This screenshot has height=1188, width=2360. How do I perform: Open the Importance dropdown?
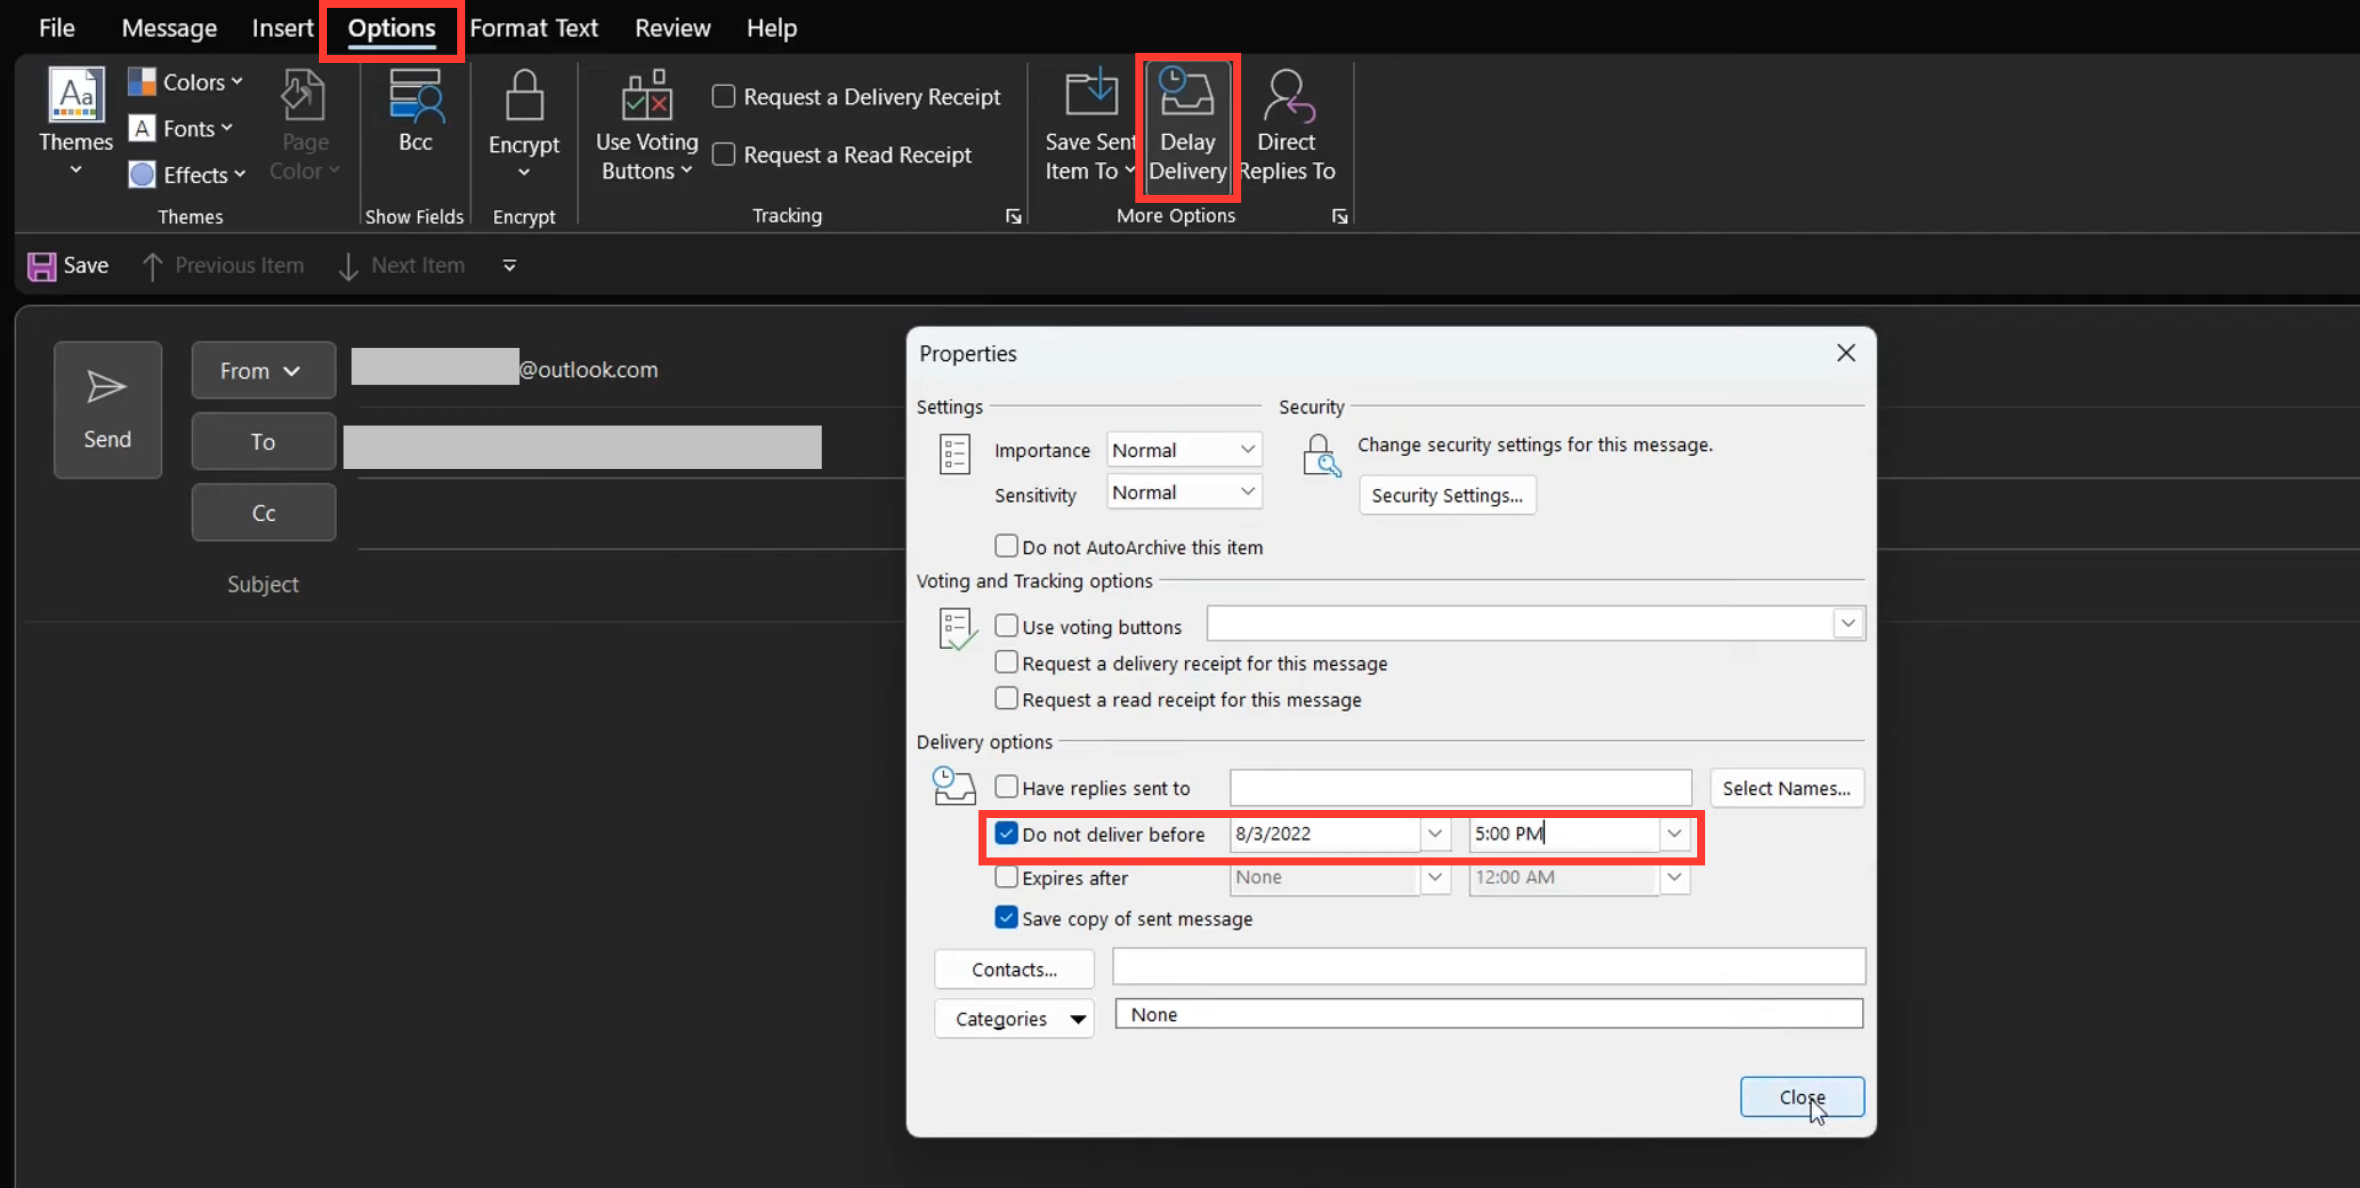coord(1245,450)
